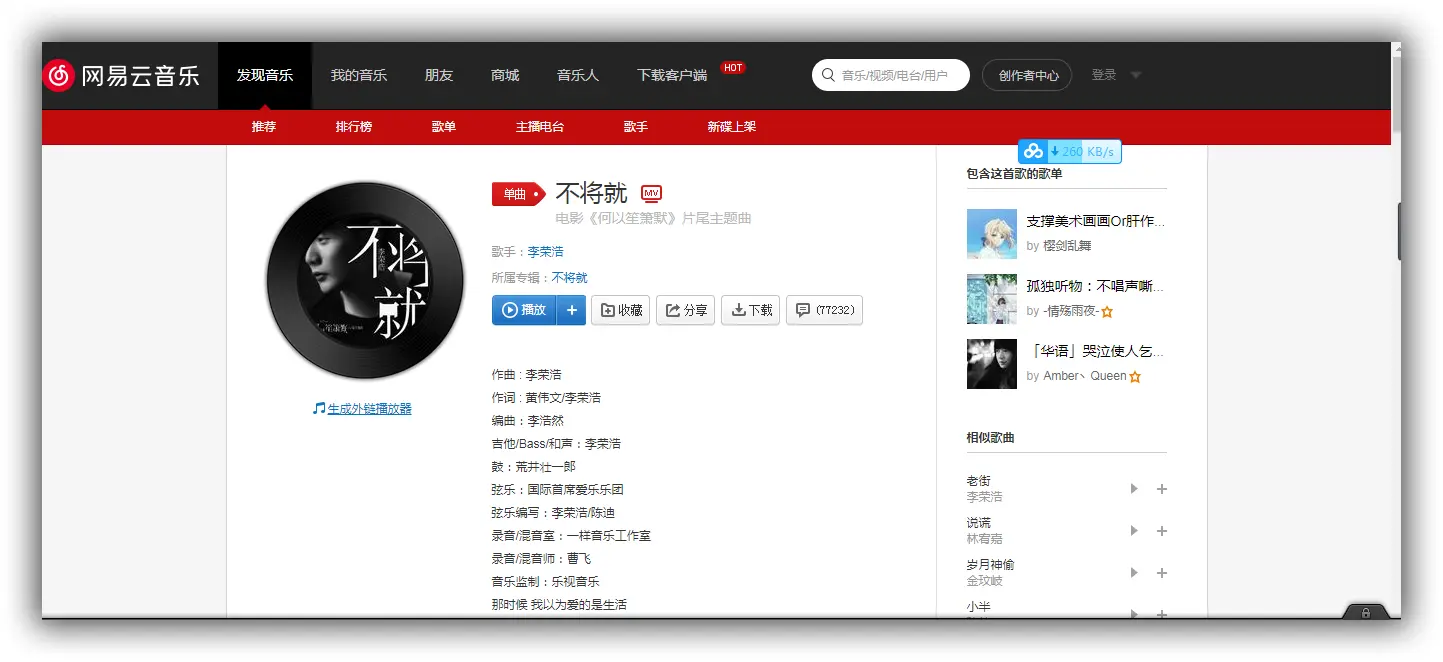
Task: Select 歌手 in the red bar
Action: click(636, 127)
